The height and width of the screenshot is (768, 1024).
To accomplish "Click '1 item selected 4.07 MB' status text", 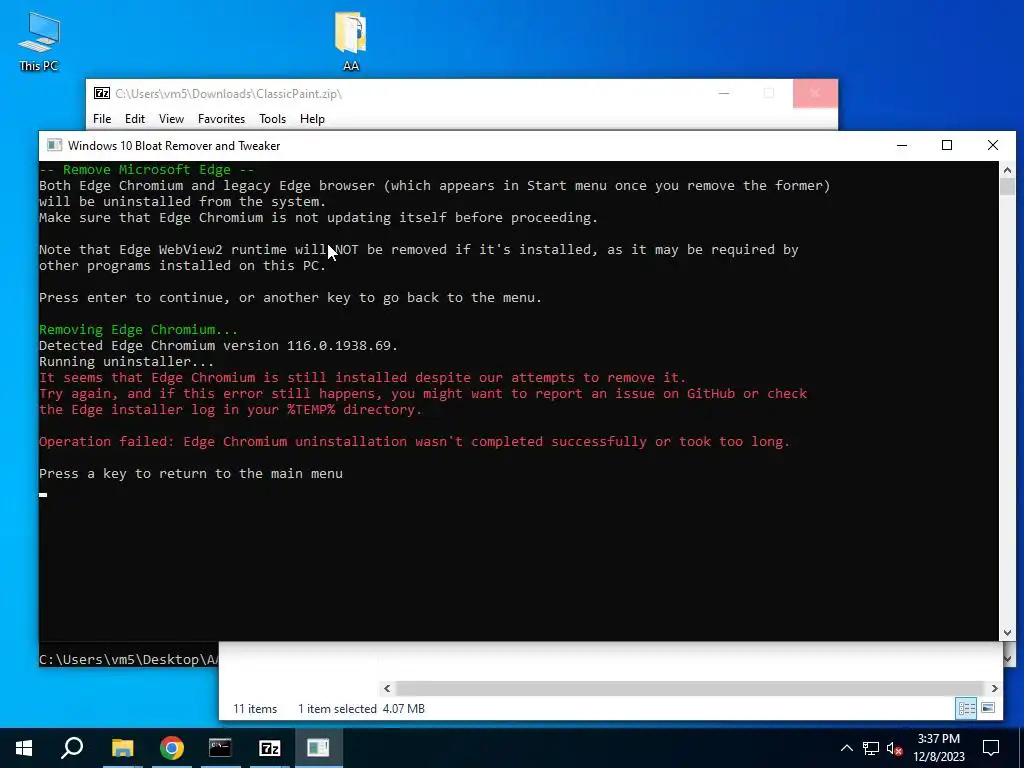I will [x=361, y=709].
